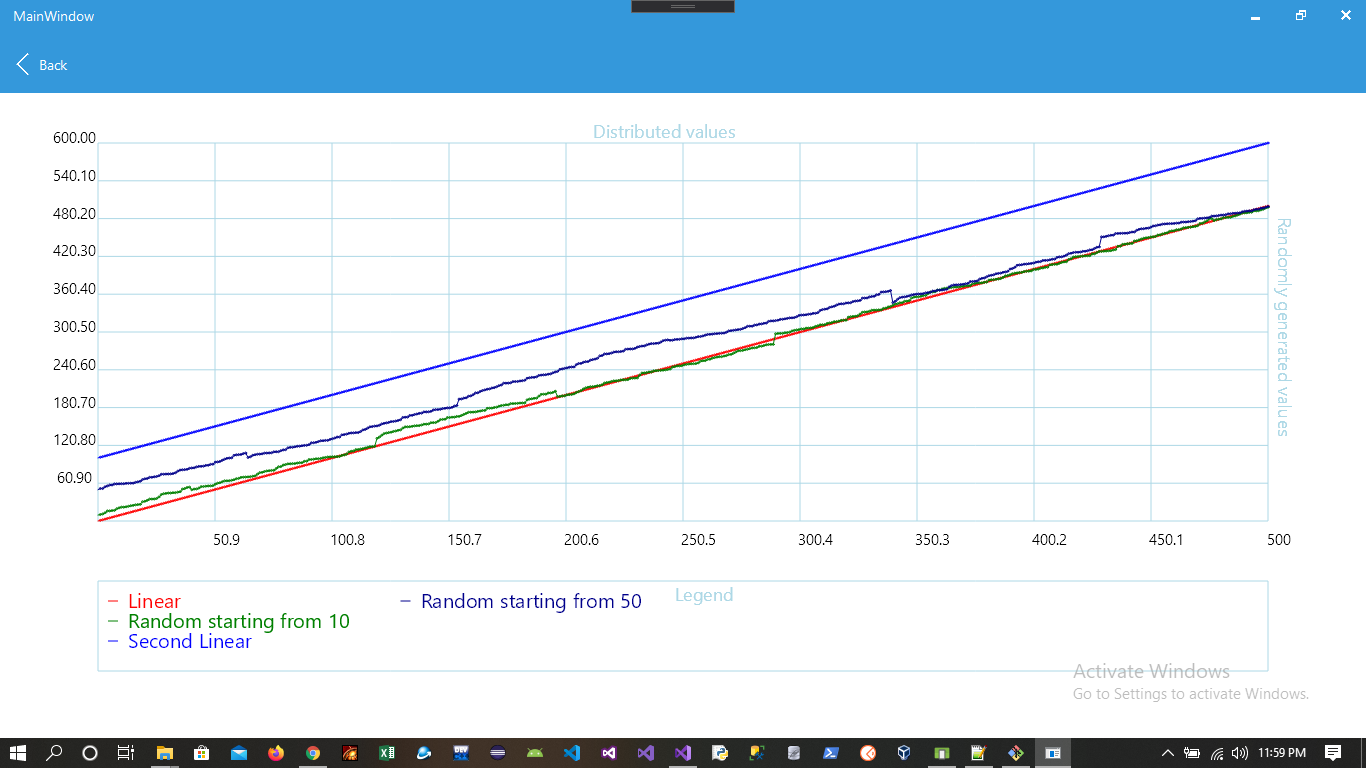1366x768 pixels.
Task: Click the 600.00 y-axis label
Action: click(75, 138)
